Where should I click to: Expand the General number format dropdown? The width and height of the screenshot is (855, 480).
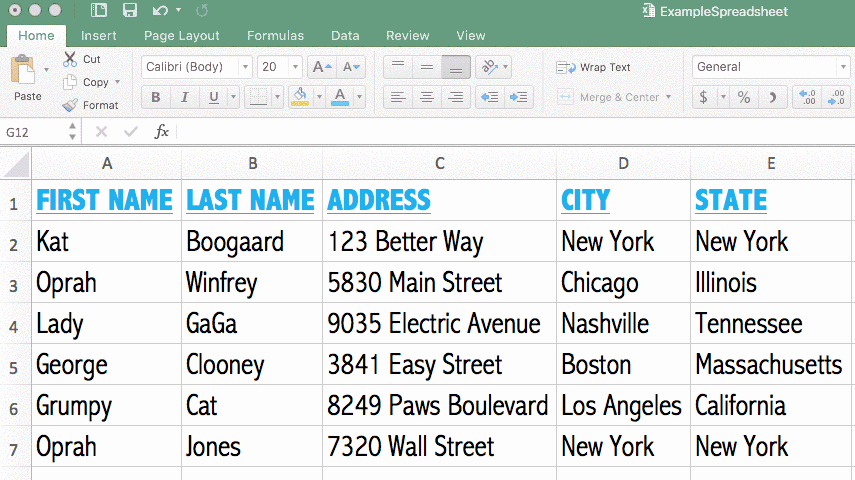[x=770, y=67]
